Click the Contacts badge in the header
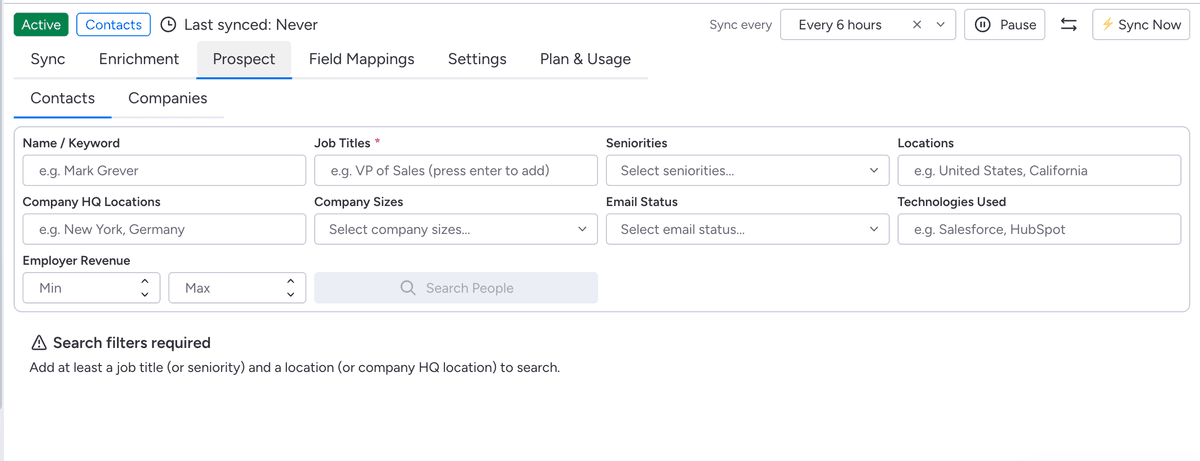The height and width of the screenshot is (461, 1200). (x=113, y=25)
